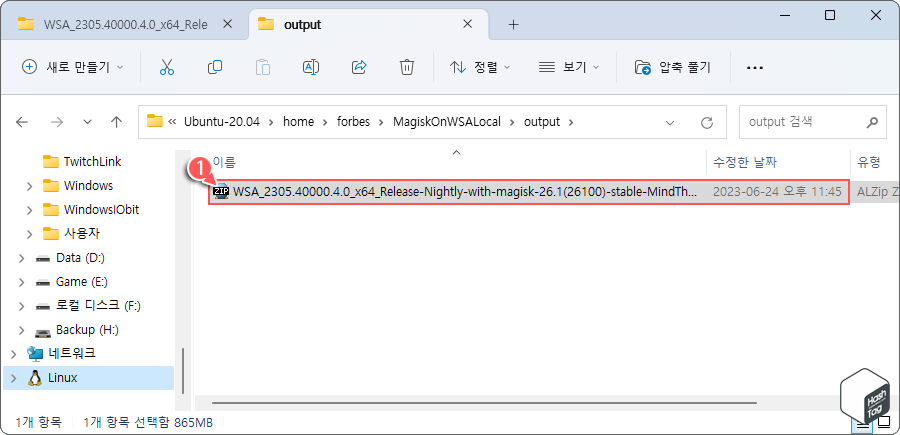Click the ZIP file icon

tap(221, 192)
